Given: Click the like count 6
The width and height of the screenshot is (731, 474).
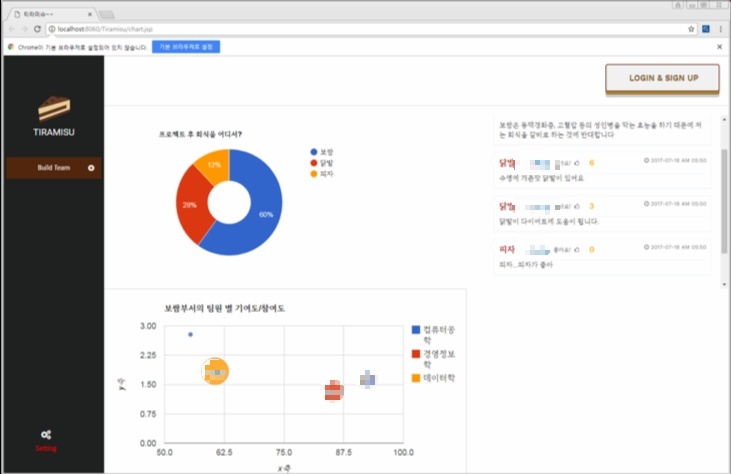Looking at the screenshot, I should click(592, 163).
